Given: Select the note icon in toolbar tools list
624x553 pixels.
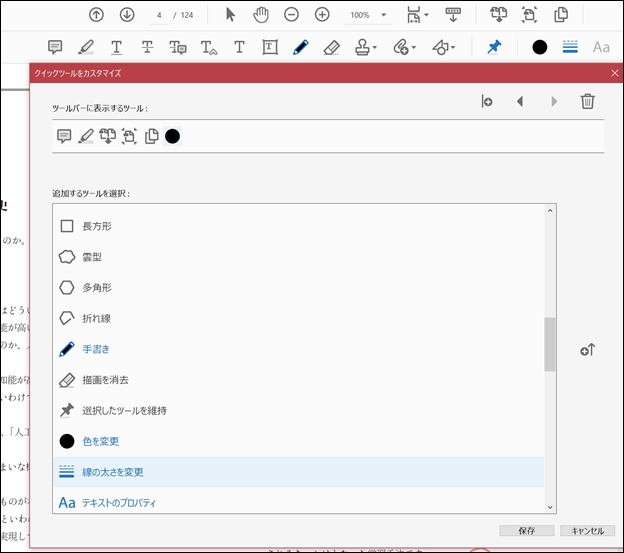Looking at the screenshot, I should click(64, 136).
